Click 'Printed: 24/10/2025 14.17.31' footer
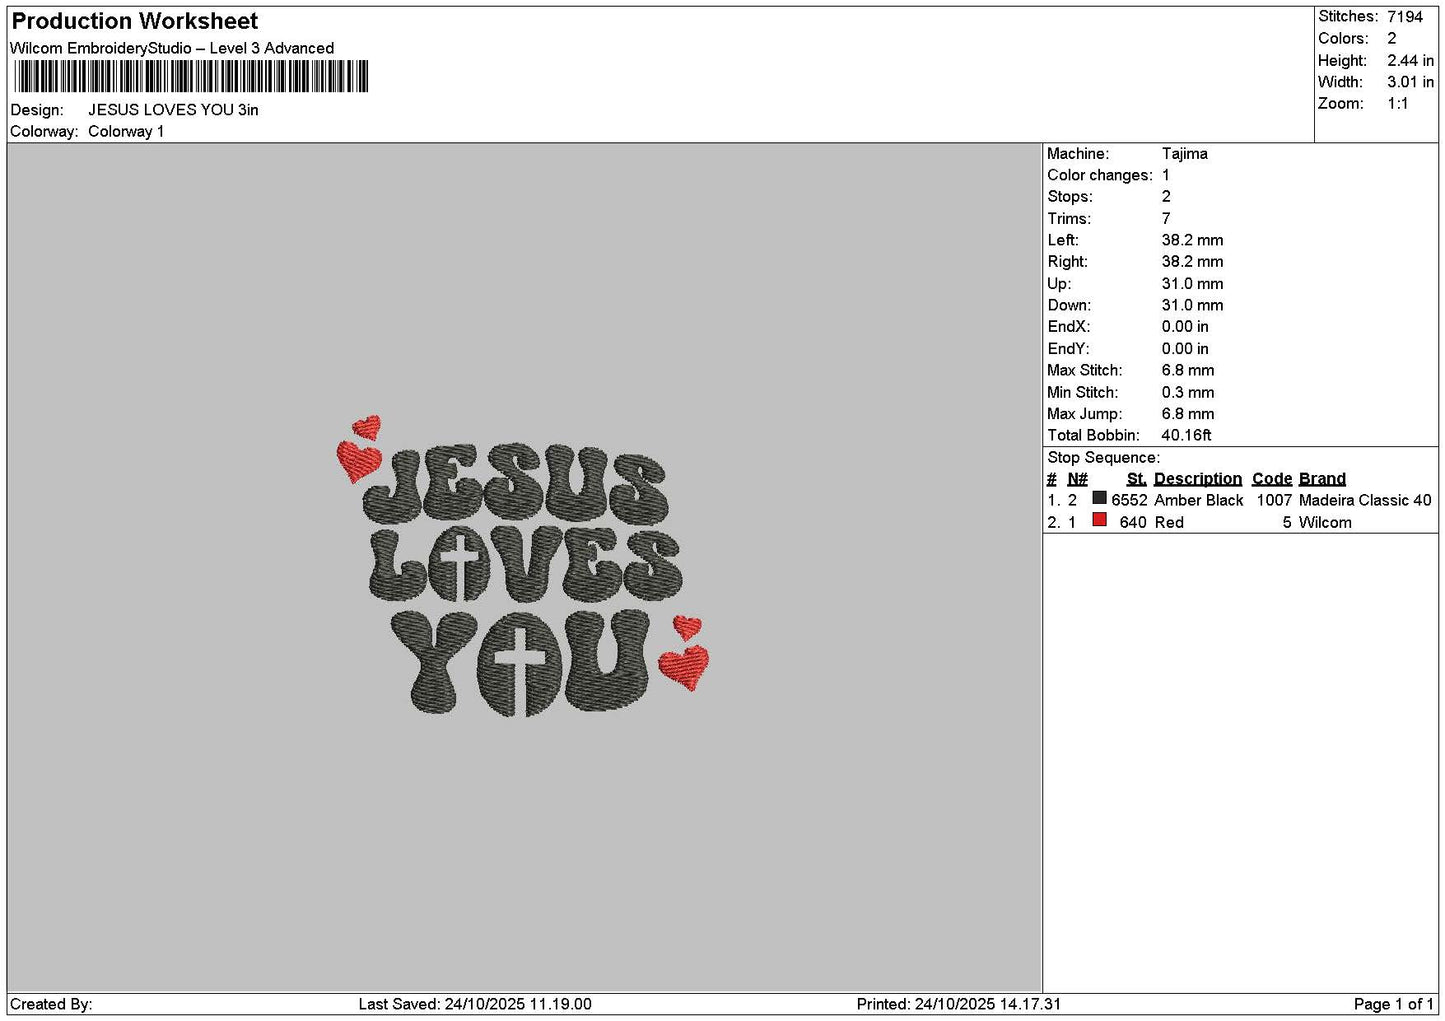 click(959, 1005)
